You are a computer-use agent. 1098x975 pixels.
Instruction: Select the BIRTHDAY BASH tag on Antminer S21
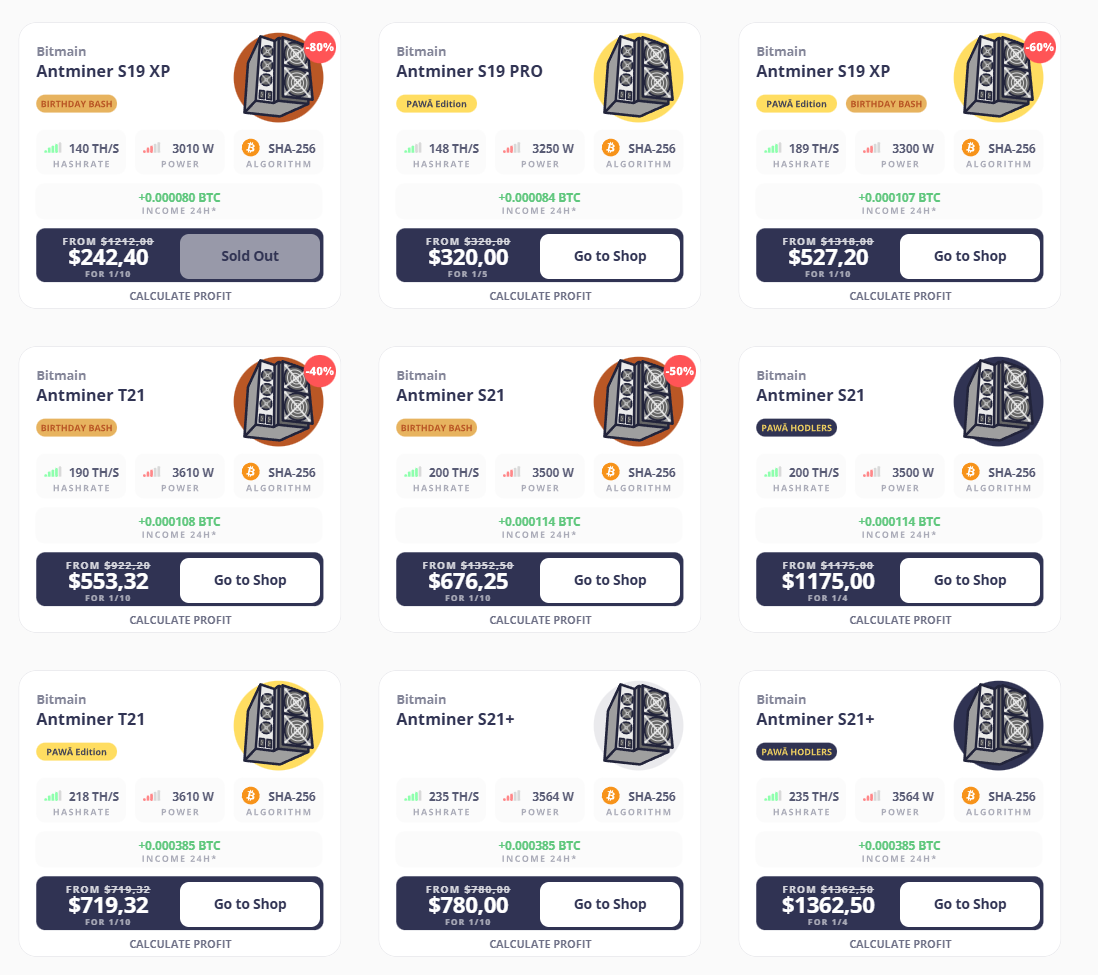pos(436,428)
